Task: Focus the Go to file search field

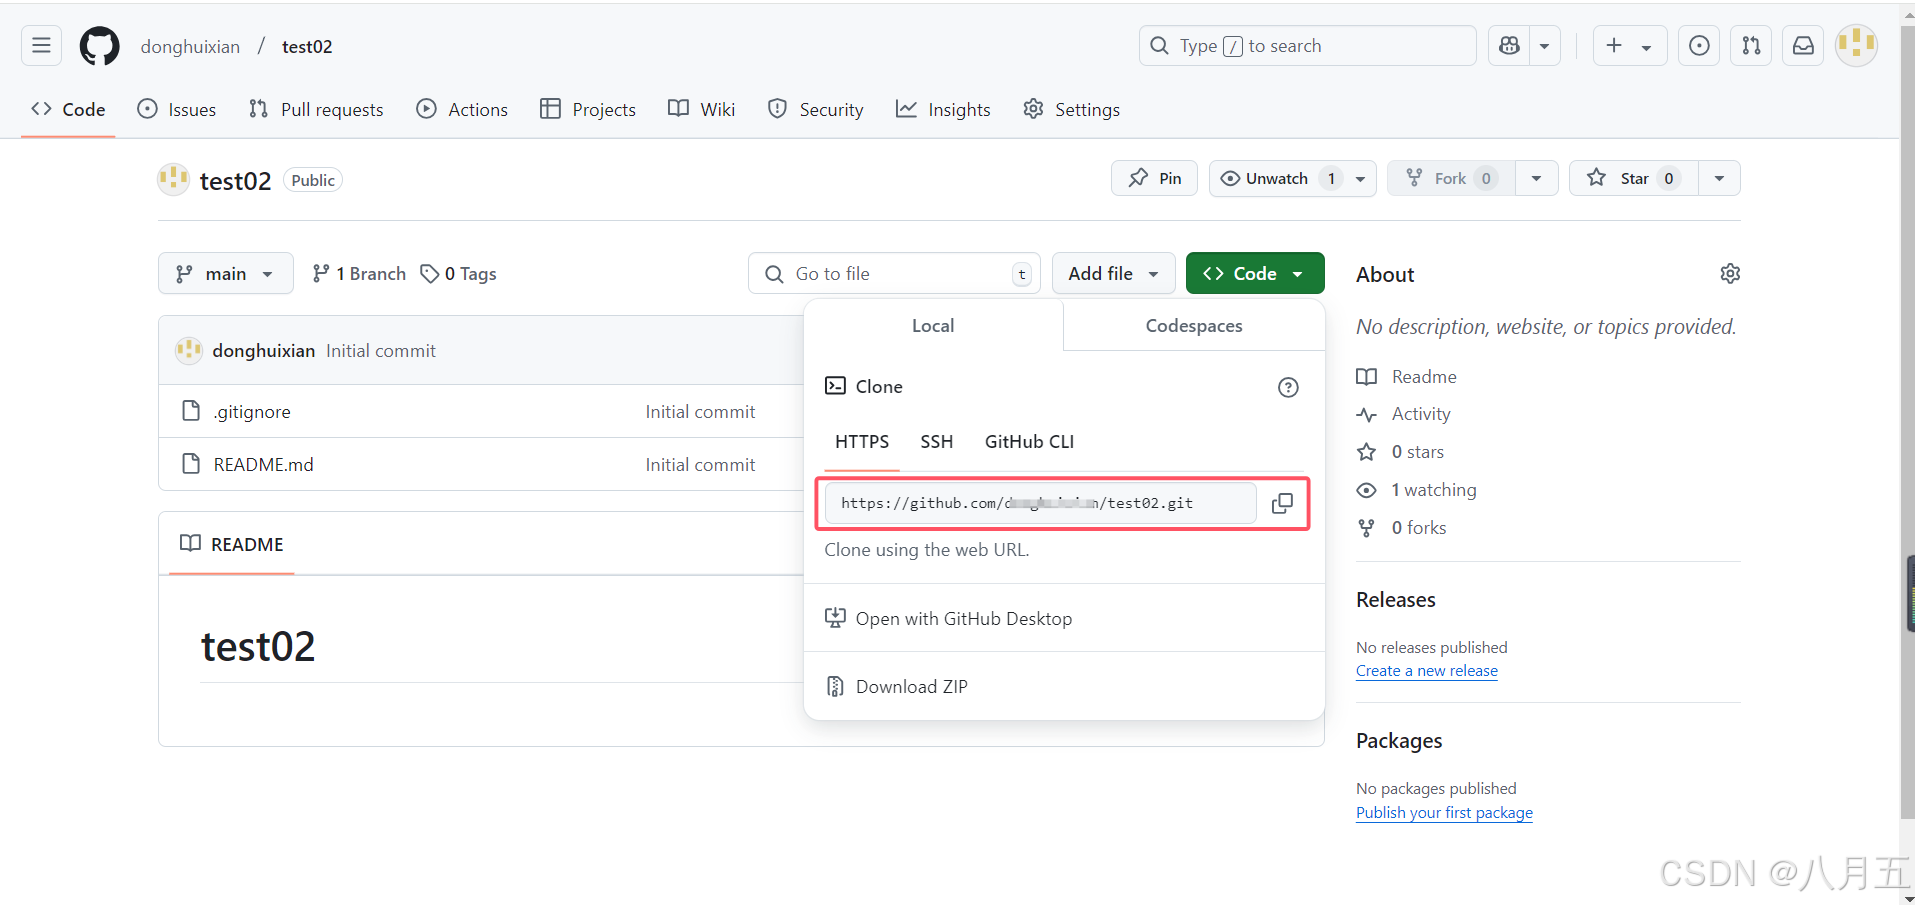Action: [894, 273]
